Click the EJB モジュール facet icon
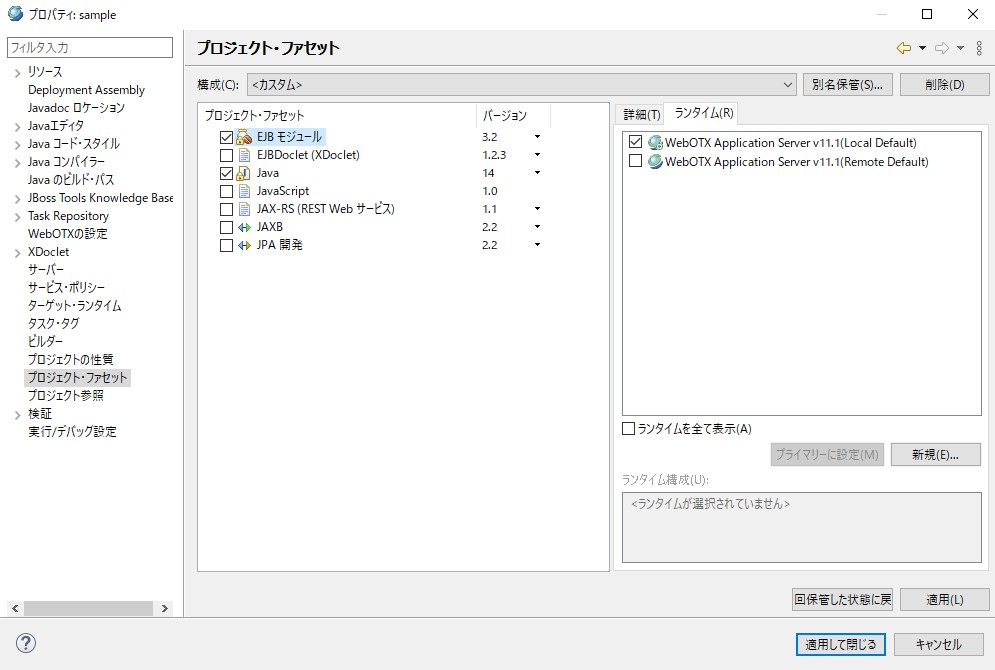 244,136
